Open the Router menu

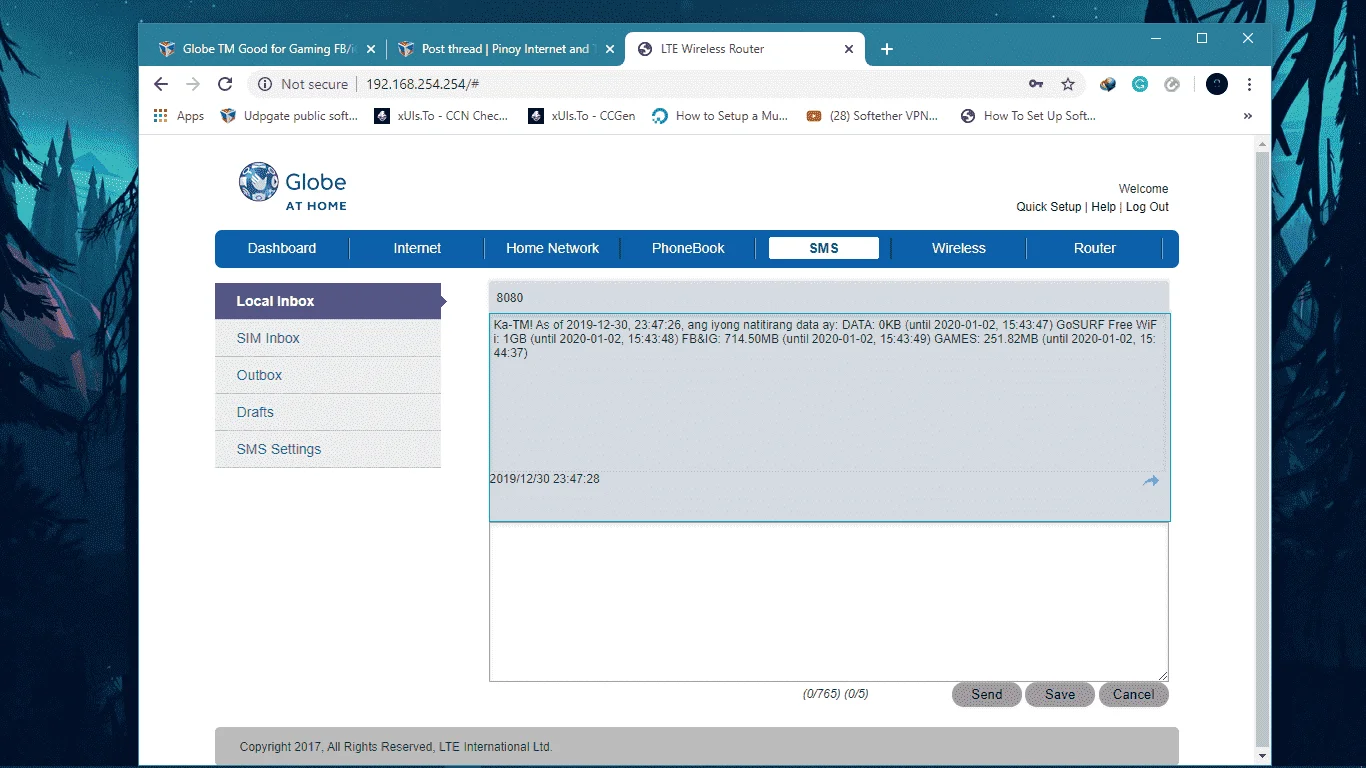point(1095,248)
